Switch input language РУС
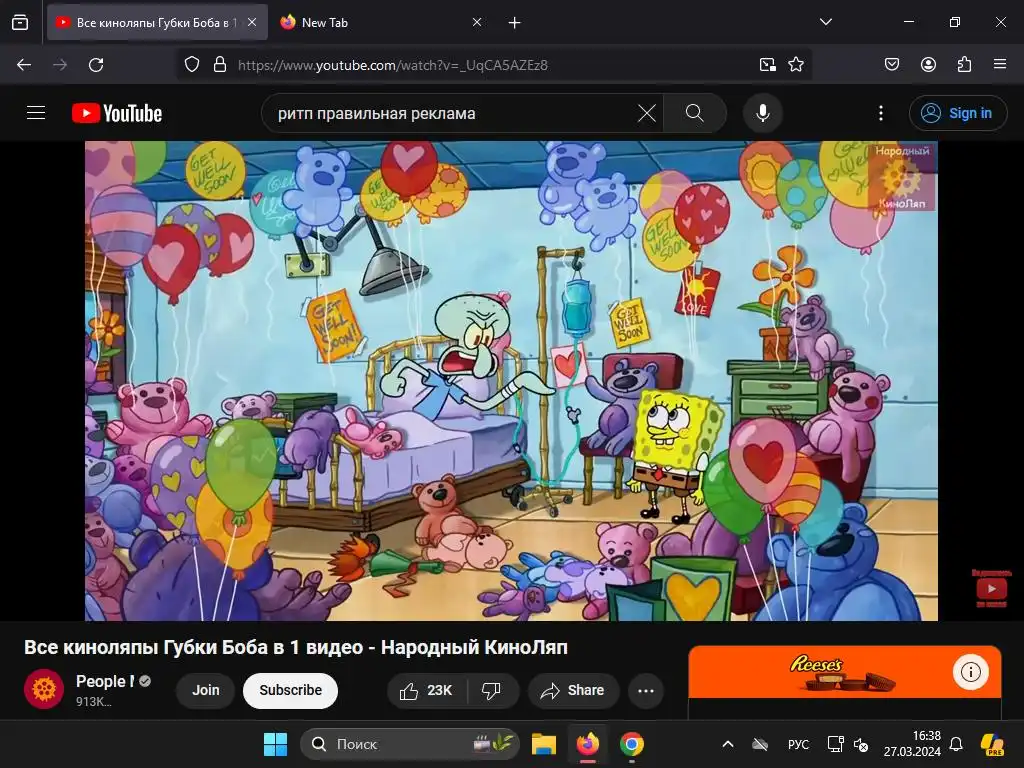 [x=798, y=744]
